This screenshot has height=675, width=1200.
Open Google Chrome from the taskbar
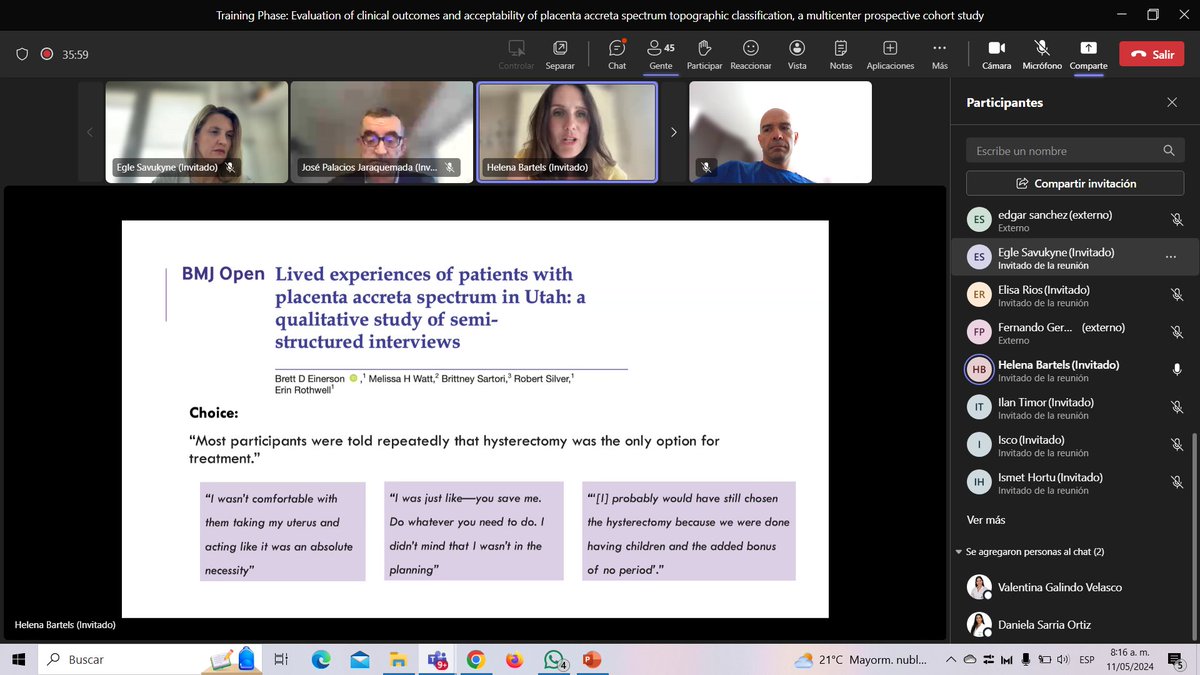click(x=476, y=659)
